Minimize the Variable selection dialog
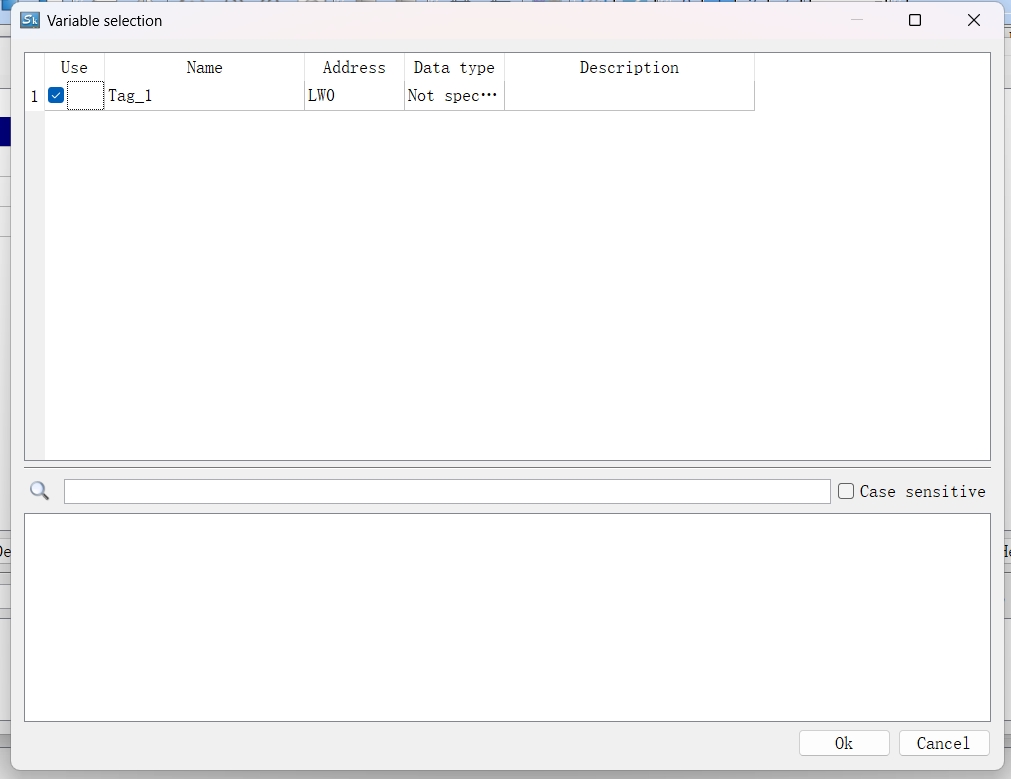The height and width of the screenshot is (779, 1011). pyautogui.click(x=857, y=20)
